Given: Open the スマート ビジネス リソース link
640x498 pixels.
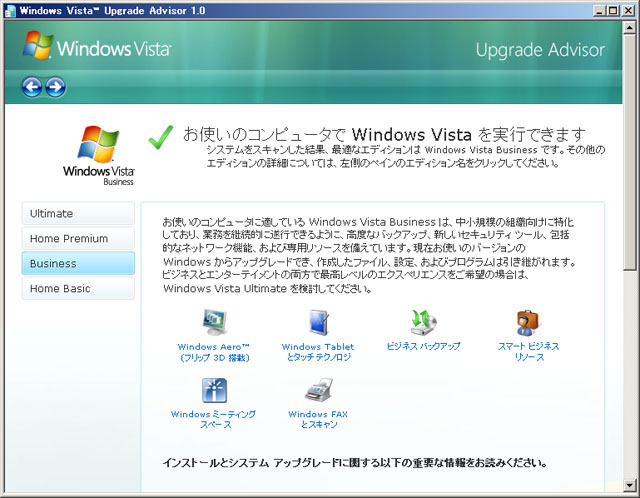Looking at the screenshot, I should point(529,352).
